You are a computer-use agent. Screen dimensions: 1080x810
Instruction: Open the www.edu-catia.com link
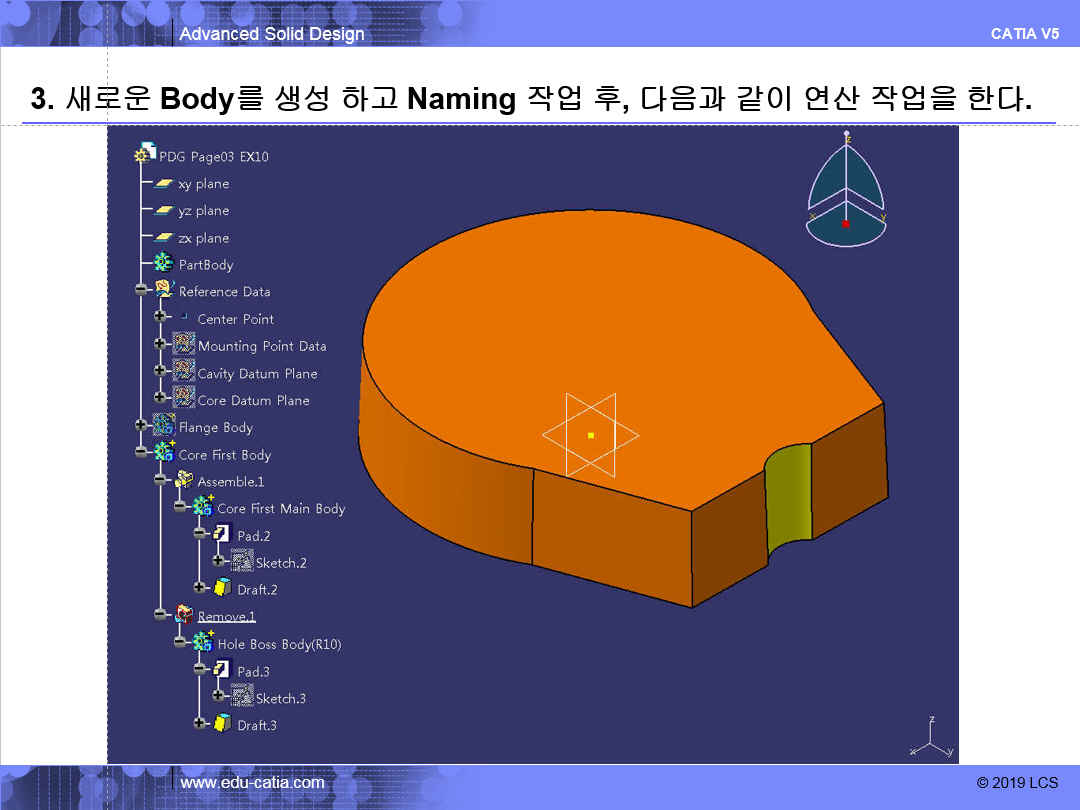tap(252, 782)
